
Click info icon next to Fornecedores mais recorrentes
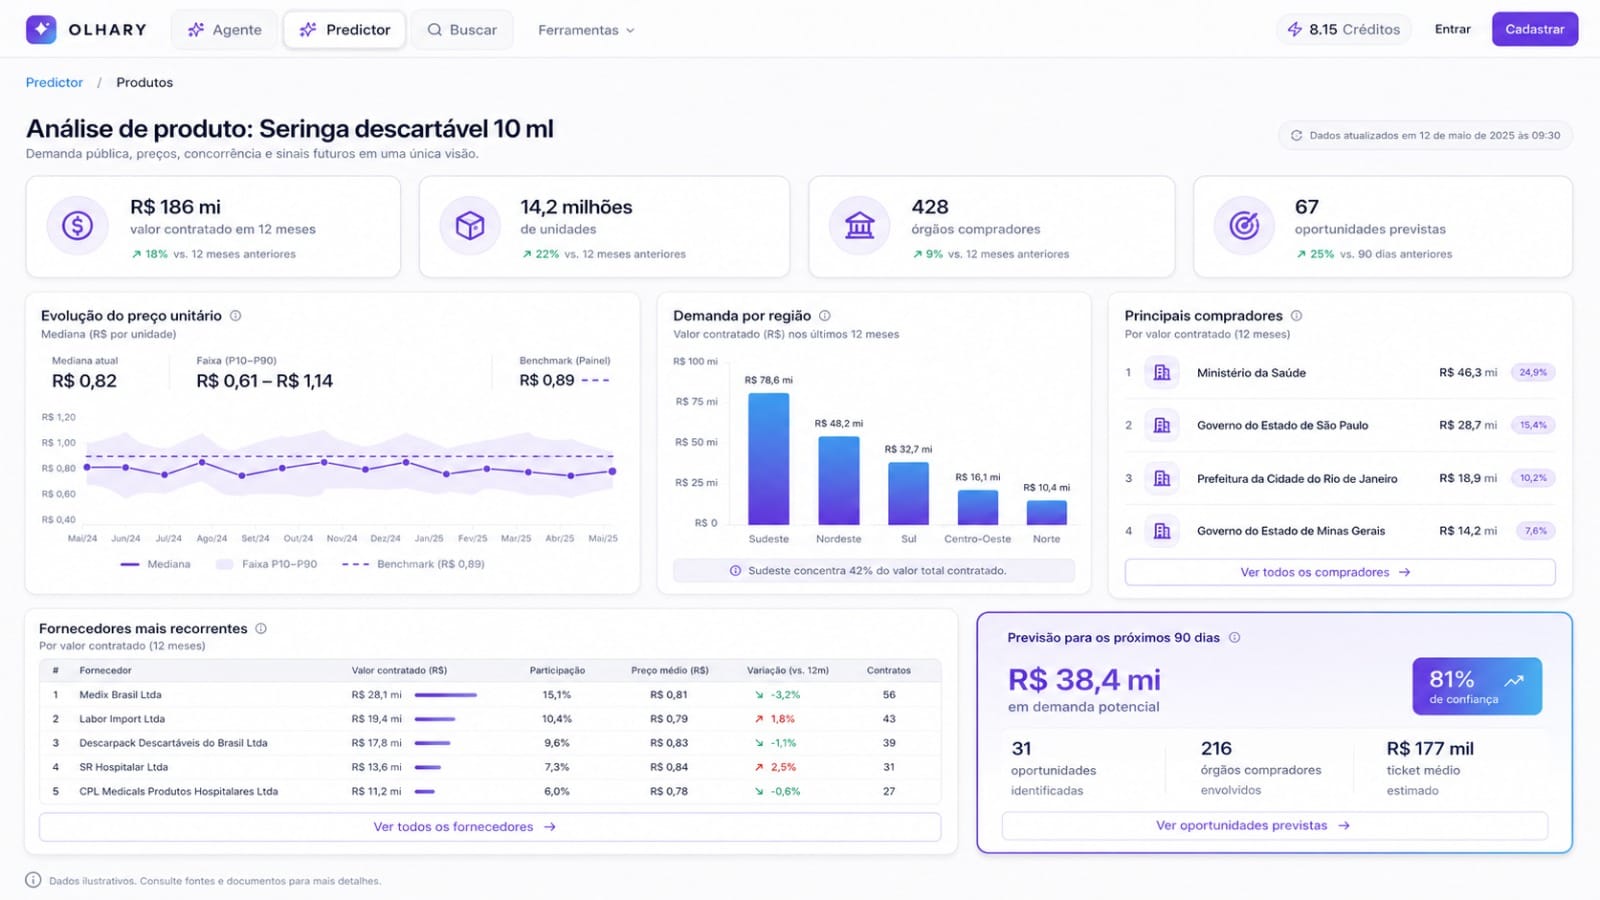261,629
